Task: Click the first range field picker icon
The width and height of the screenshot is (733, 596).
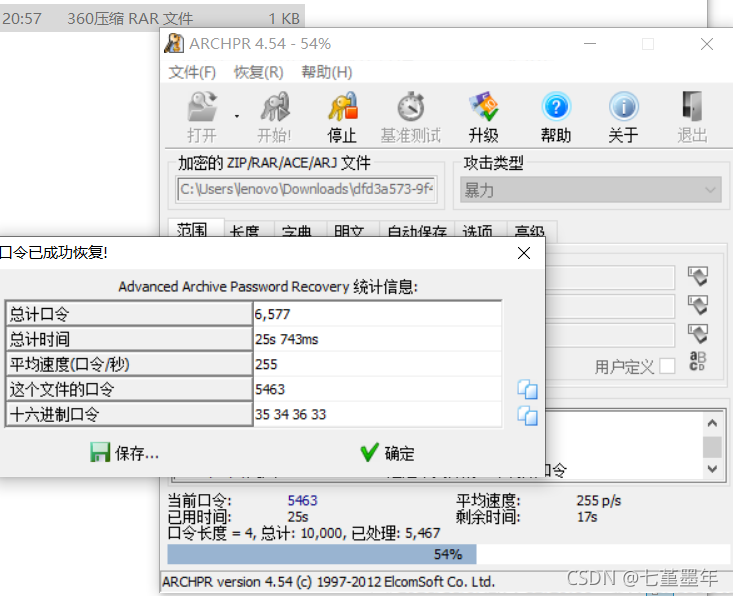Action: (x=697, y=276)
